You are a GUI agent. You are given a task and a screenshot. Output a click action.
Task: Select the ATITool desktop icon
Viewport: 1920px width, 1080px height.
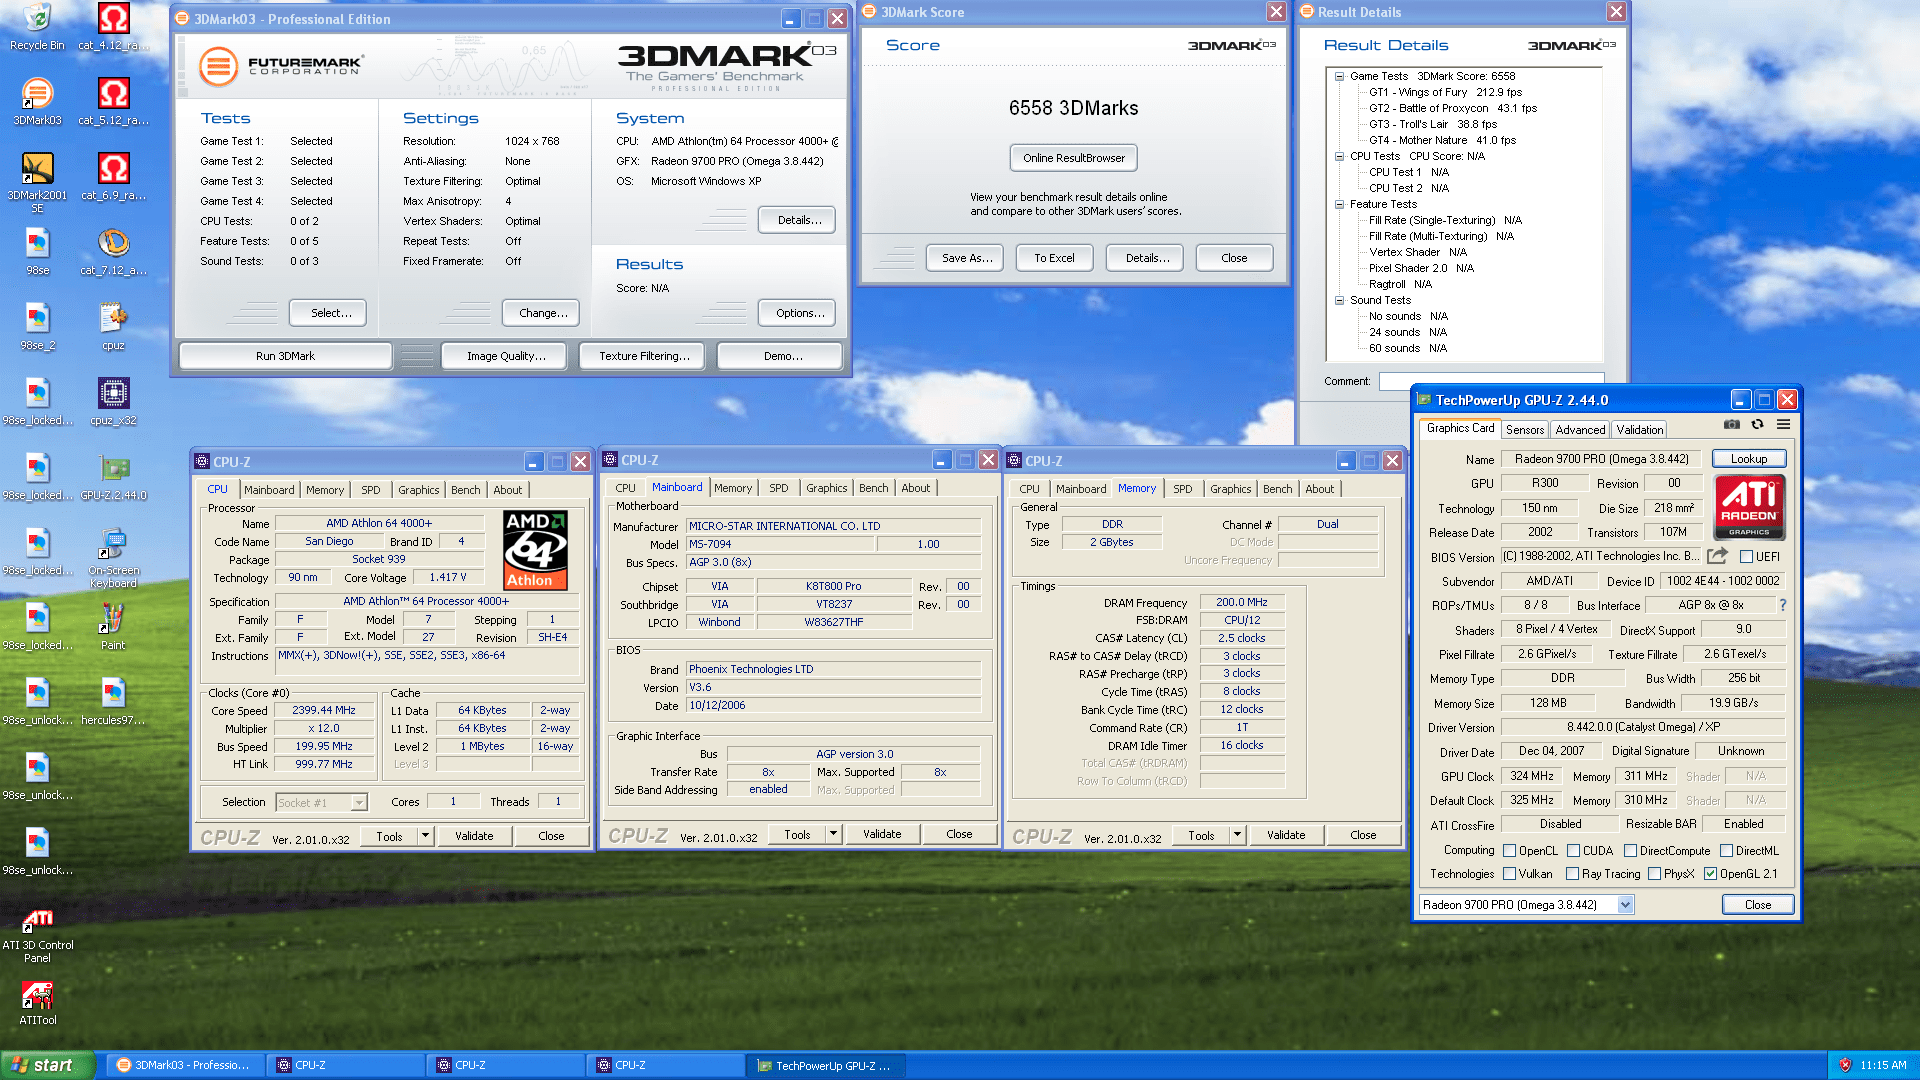pos(37,1001)
